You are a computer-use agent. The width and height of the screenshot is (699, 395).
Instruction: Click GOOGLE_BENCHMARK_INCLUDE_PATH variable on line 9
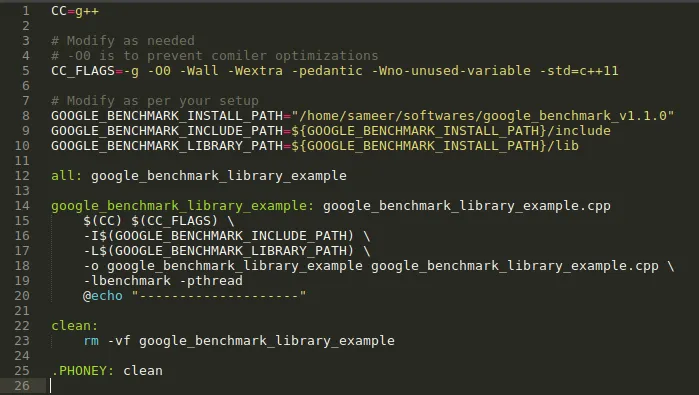tap(167, 131)
